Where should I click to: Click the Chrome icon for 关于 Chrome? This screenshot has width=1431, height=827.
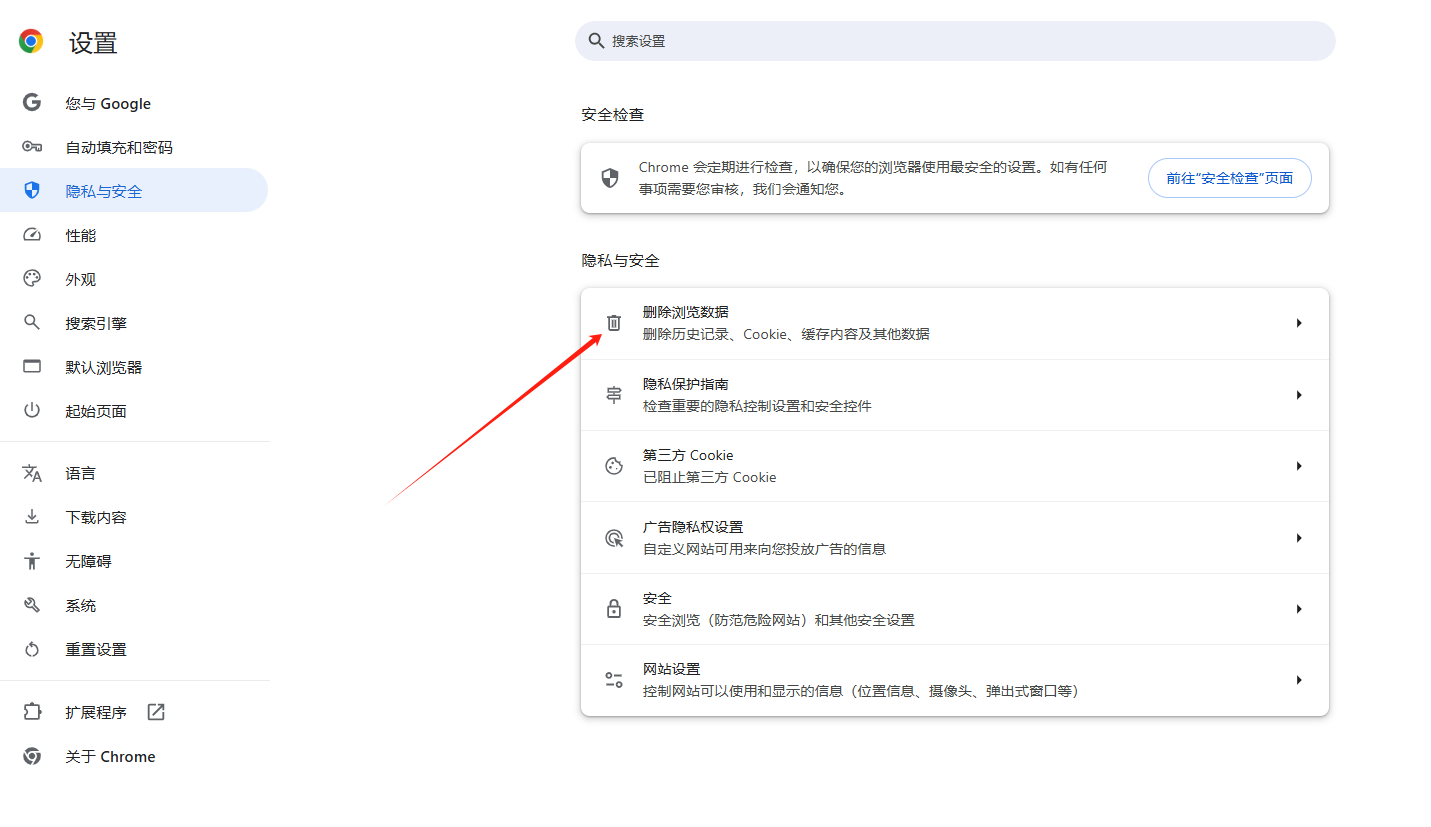(x=32, y=756)
